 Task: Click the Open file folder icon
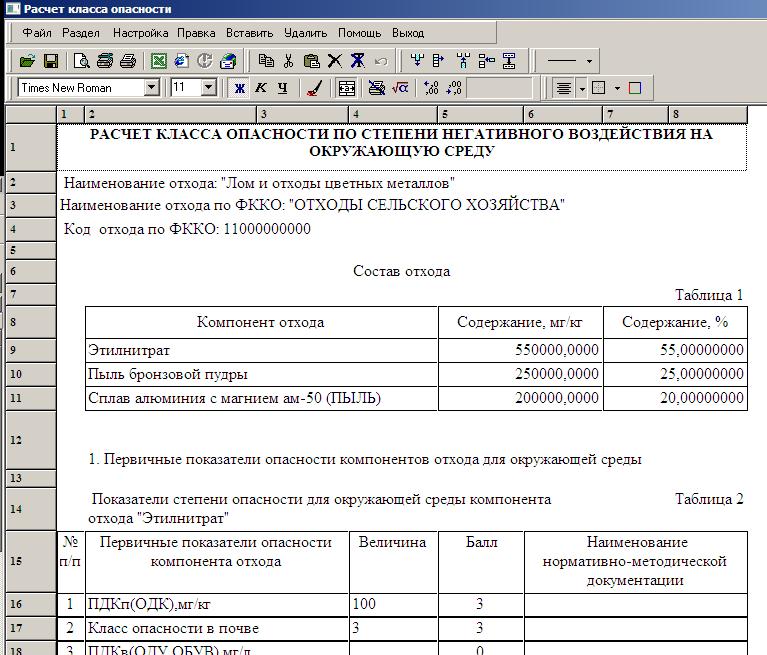pos(27,61)
